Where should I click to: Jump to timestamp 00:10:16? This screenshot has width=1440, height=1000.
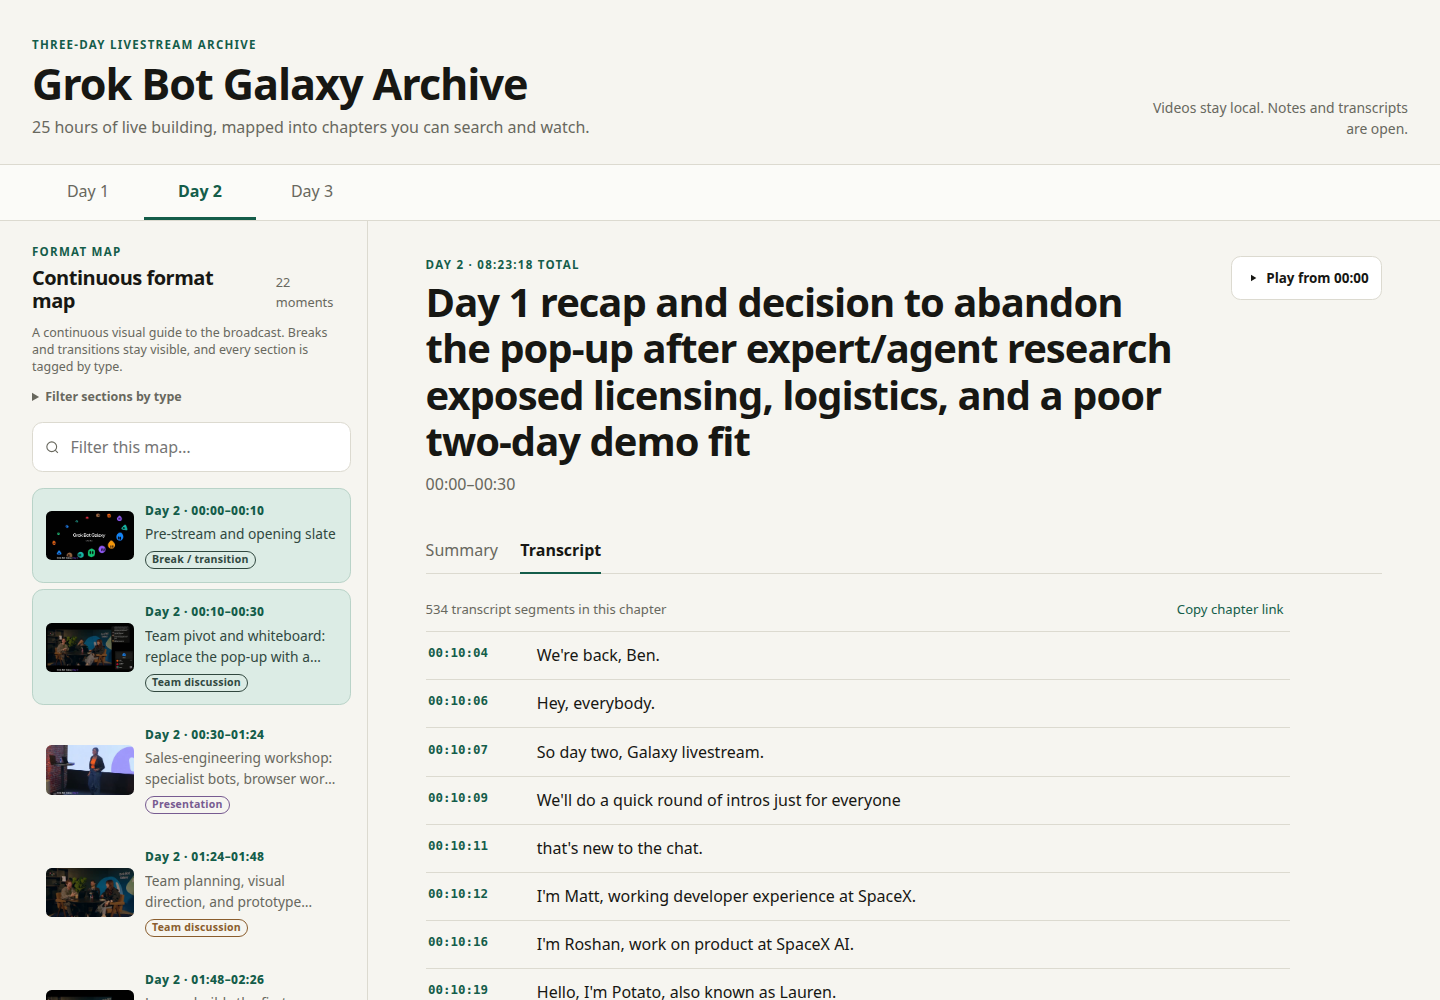click(458, 942)
